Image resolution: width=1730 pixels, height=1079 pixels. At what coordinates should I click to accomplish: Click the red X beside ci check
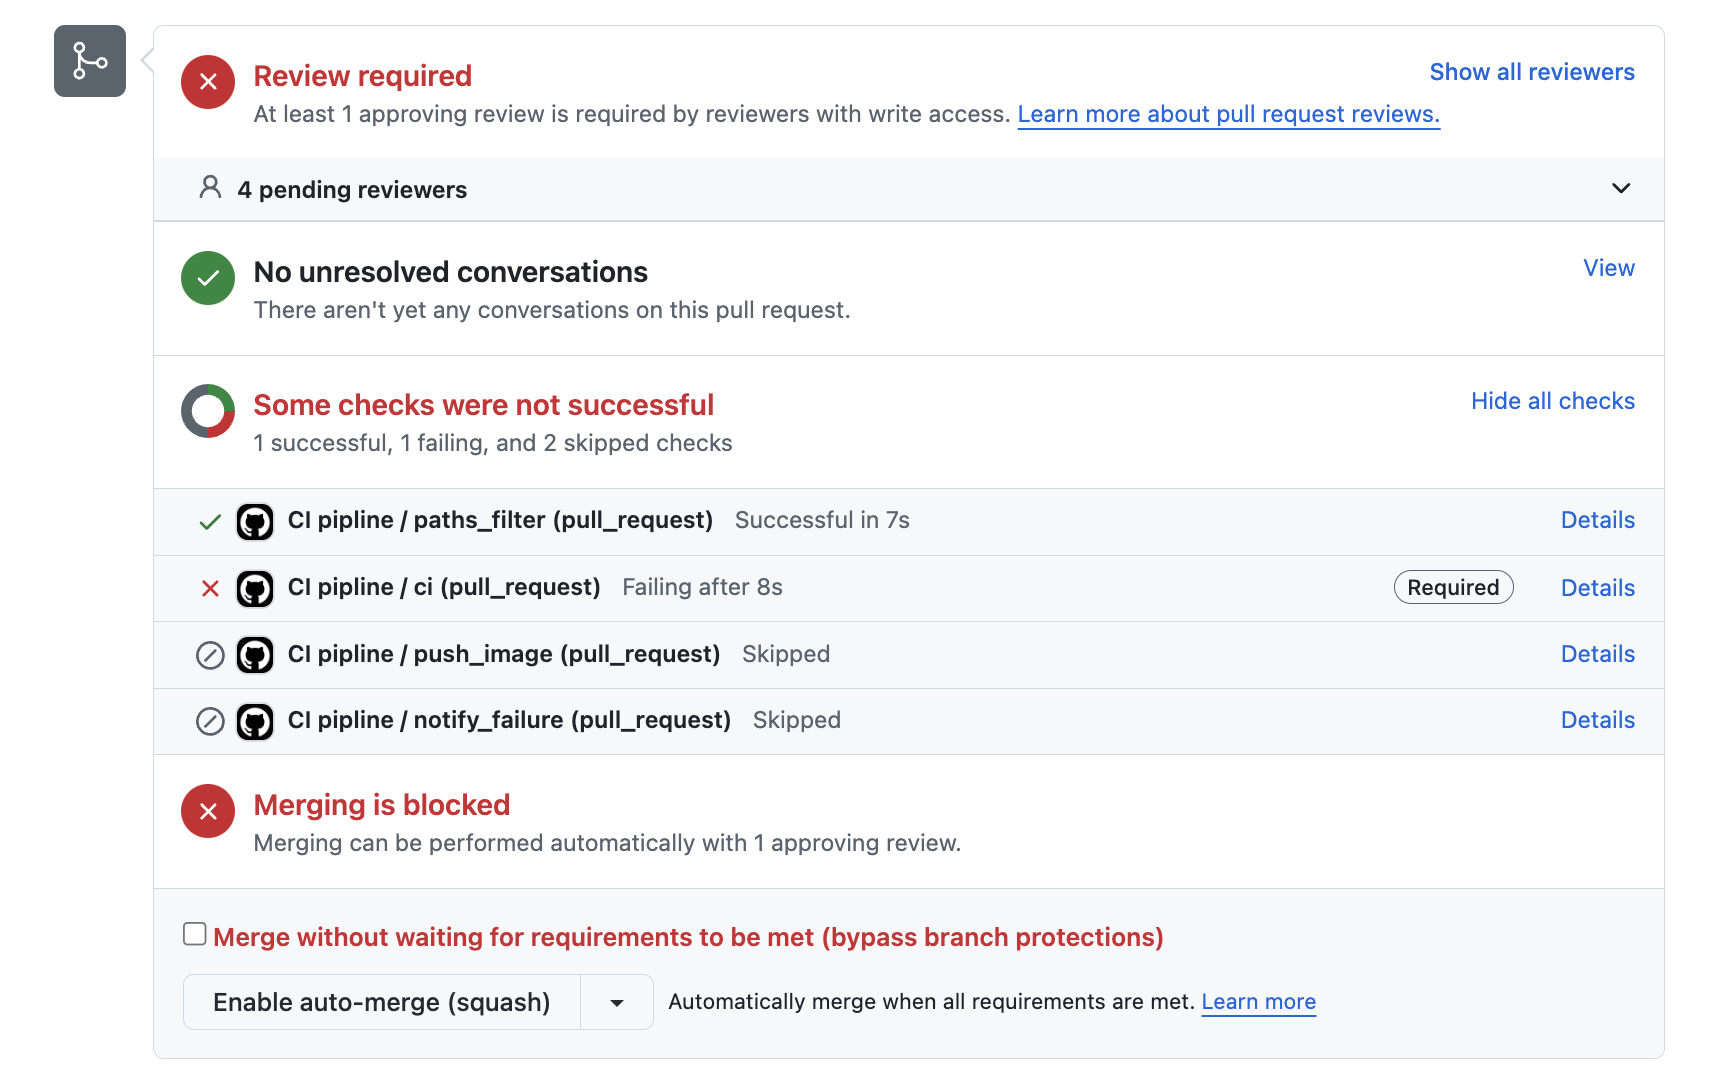(210, 588)
